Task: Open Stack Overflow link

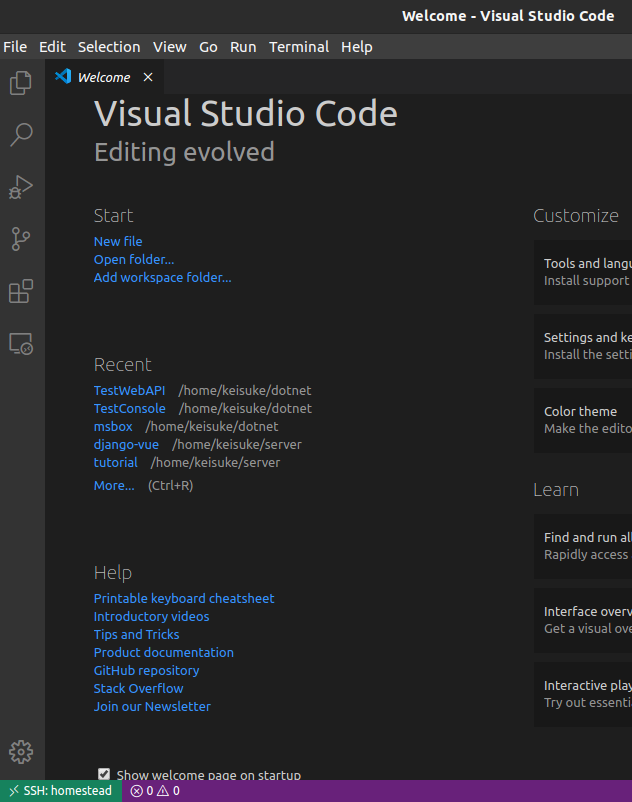Action: (138, 688)
